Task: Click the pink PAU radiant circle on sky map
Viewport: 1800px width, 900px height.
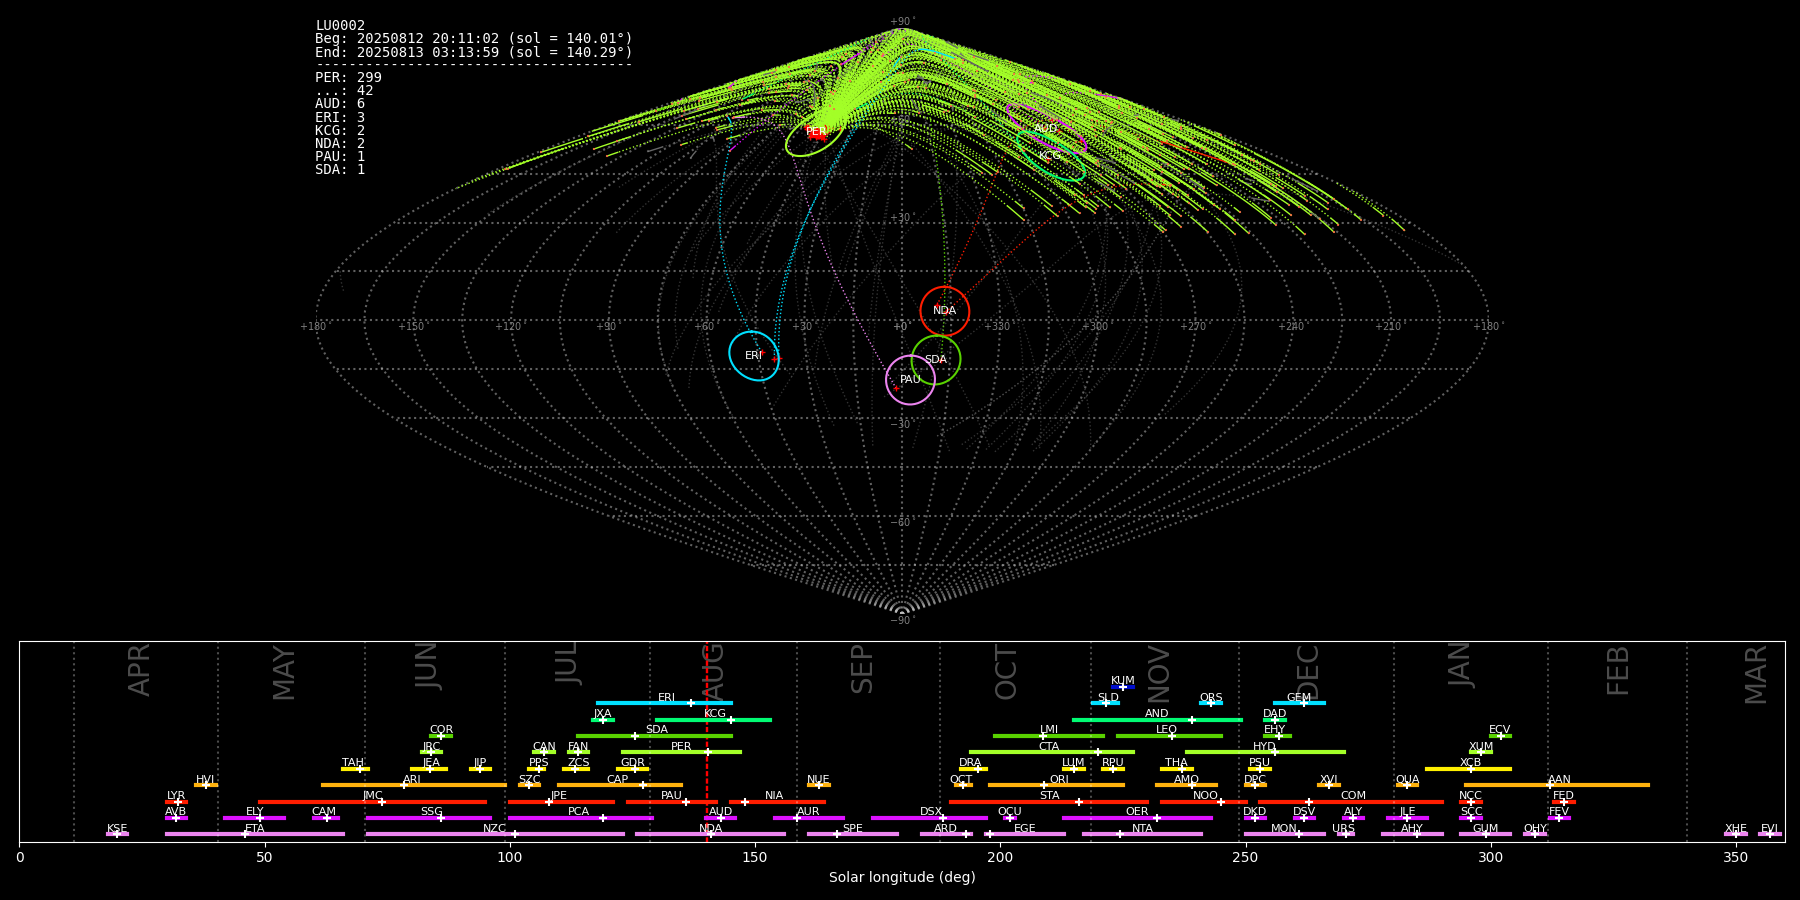Action: (910, 380)
